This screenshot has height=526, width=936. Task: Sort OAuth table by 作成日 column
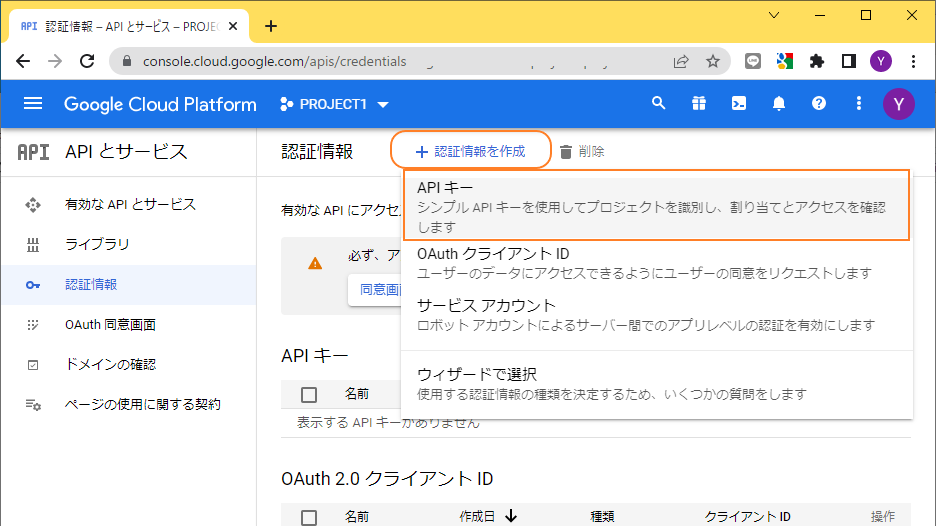[488, 516]
